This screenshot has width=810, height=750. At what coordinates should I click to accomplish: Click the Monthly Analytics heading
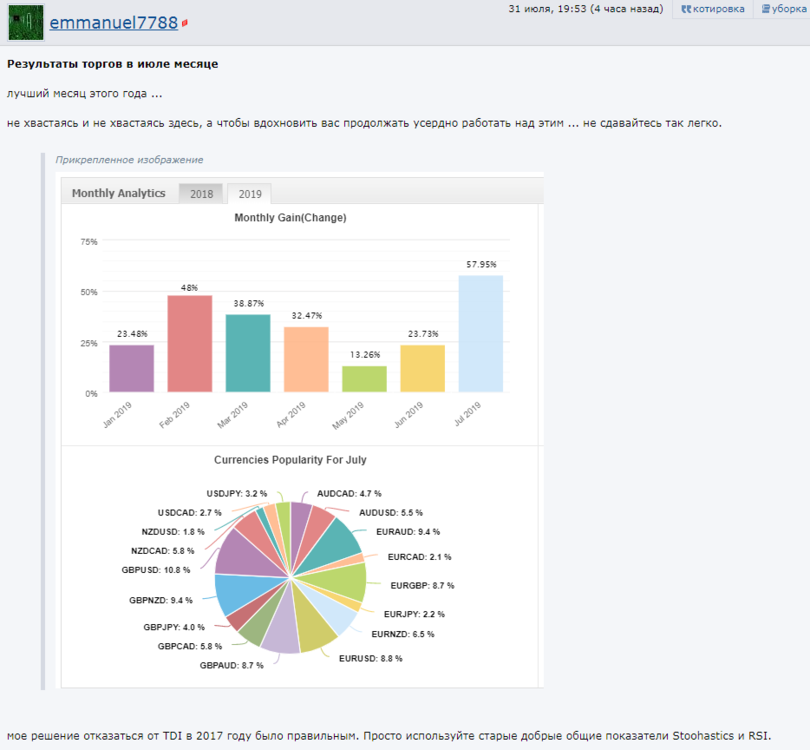pyautogui.click(x=118, y=193)
